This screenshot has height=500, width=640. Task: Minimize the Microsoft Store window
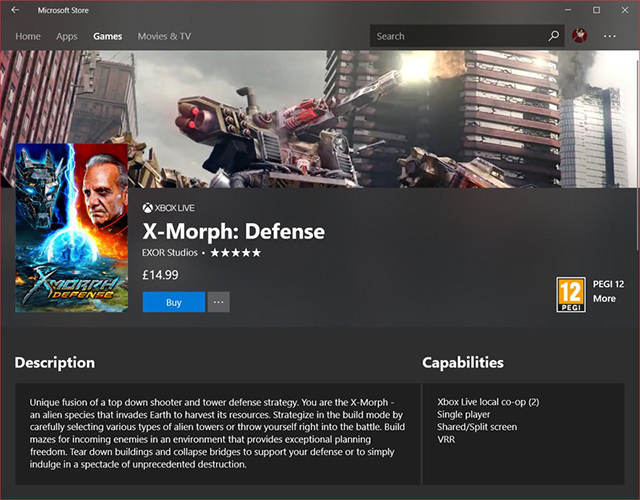pyautogui.click(x=568, y=10)
